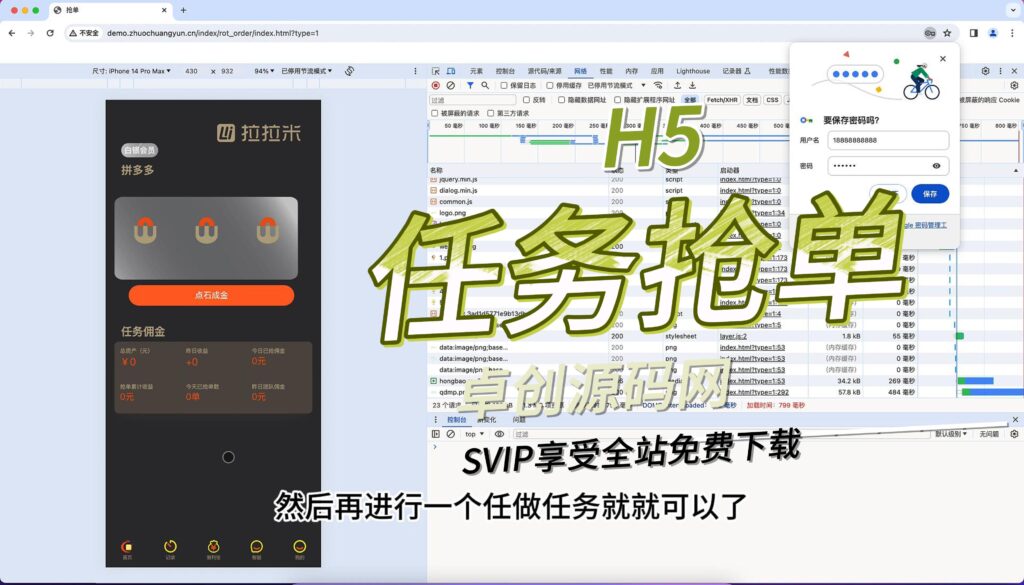Viewport: 1024px width, 585px height.
Task: Check the 第三方请求 checkbox
Action: click(490, 113)
